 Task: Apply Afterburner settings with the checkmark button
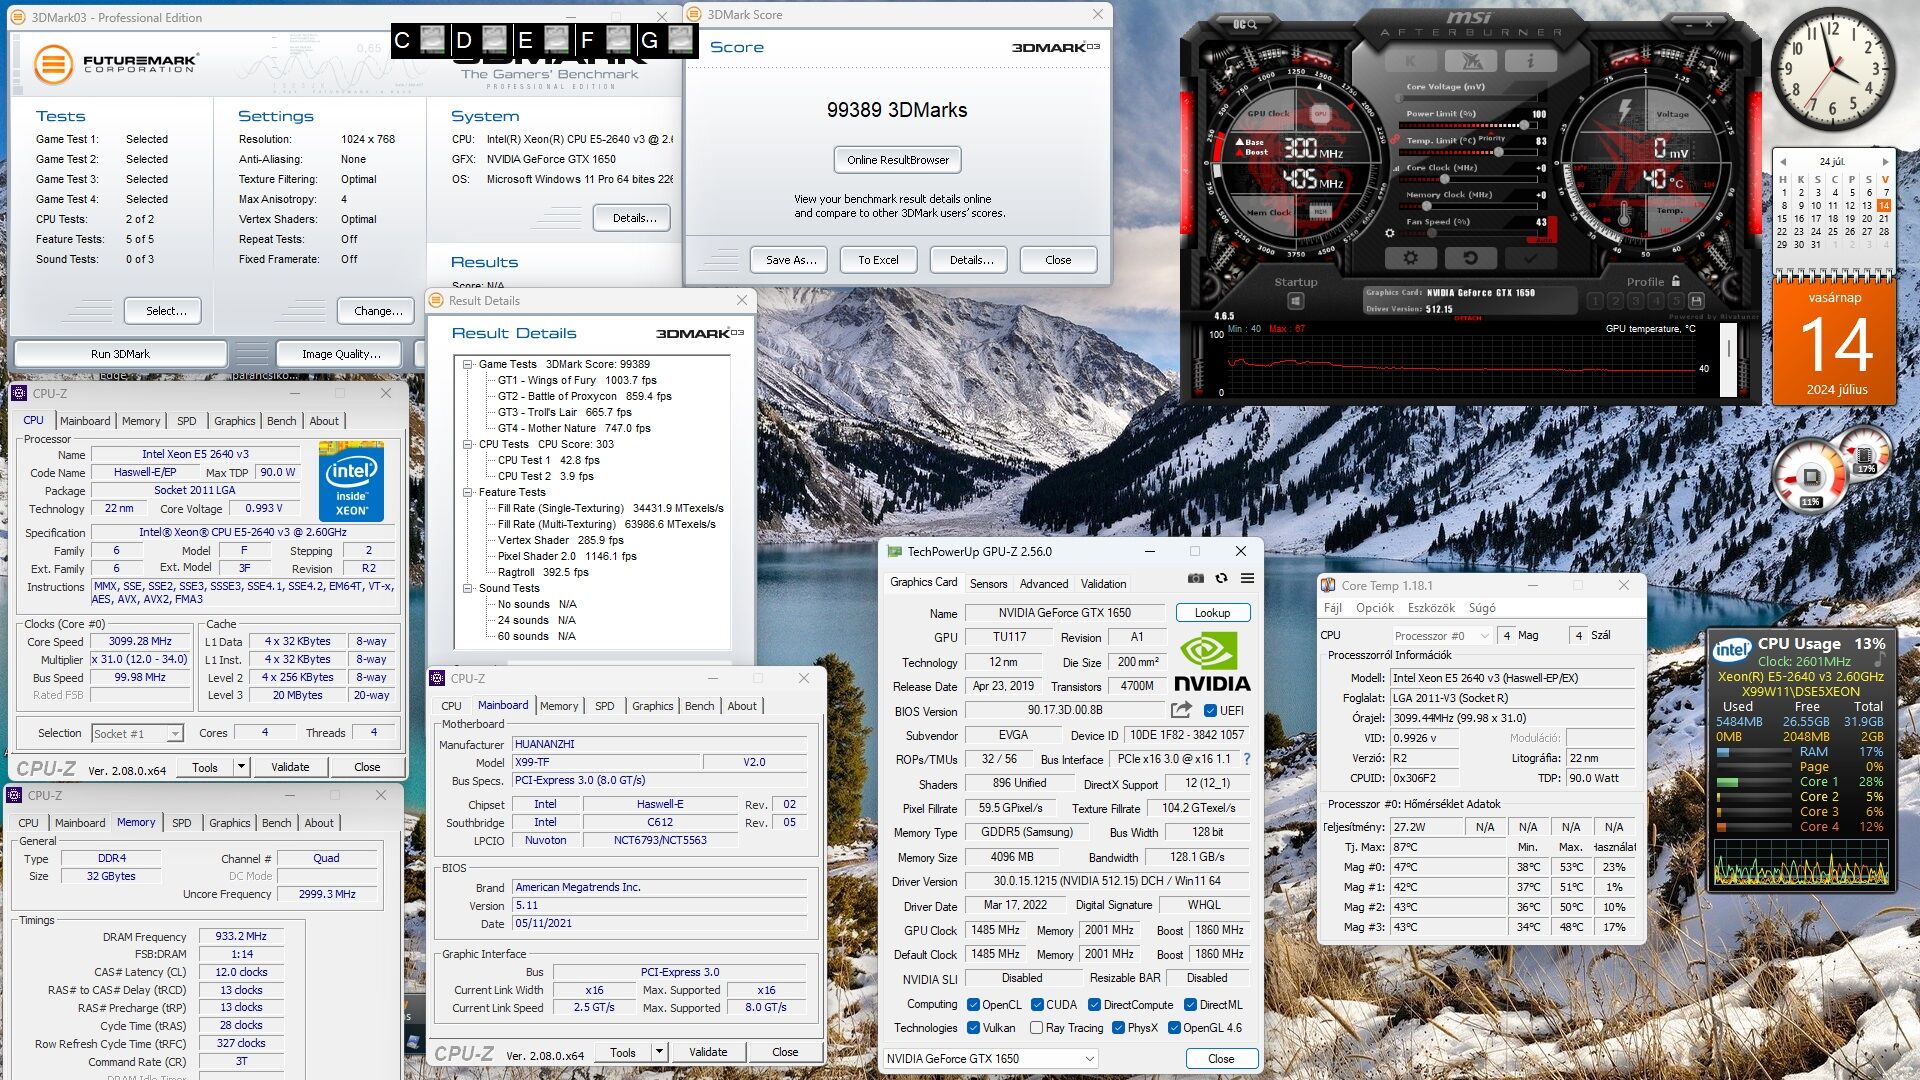(x=1530, y=258)
